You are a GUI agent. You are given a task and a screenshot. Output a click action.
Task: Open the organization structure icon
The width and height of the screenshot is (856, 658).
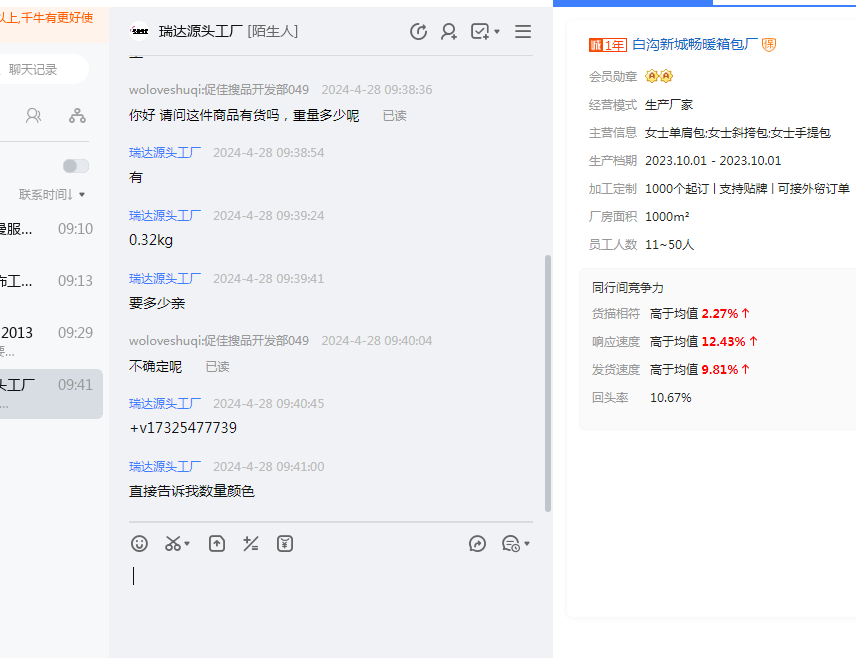(77, 116)
